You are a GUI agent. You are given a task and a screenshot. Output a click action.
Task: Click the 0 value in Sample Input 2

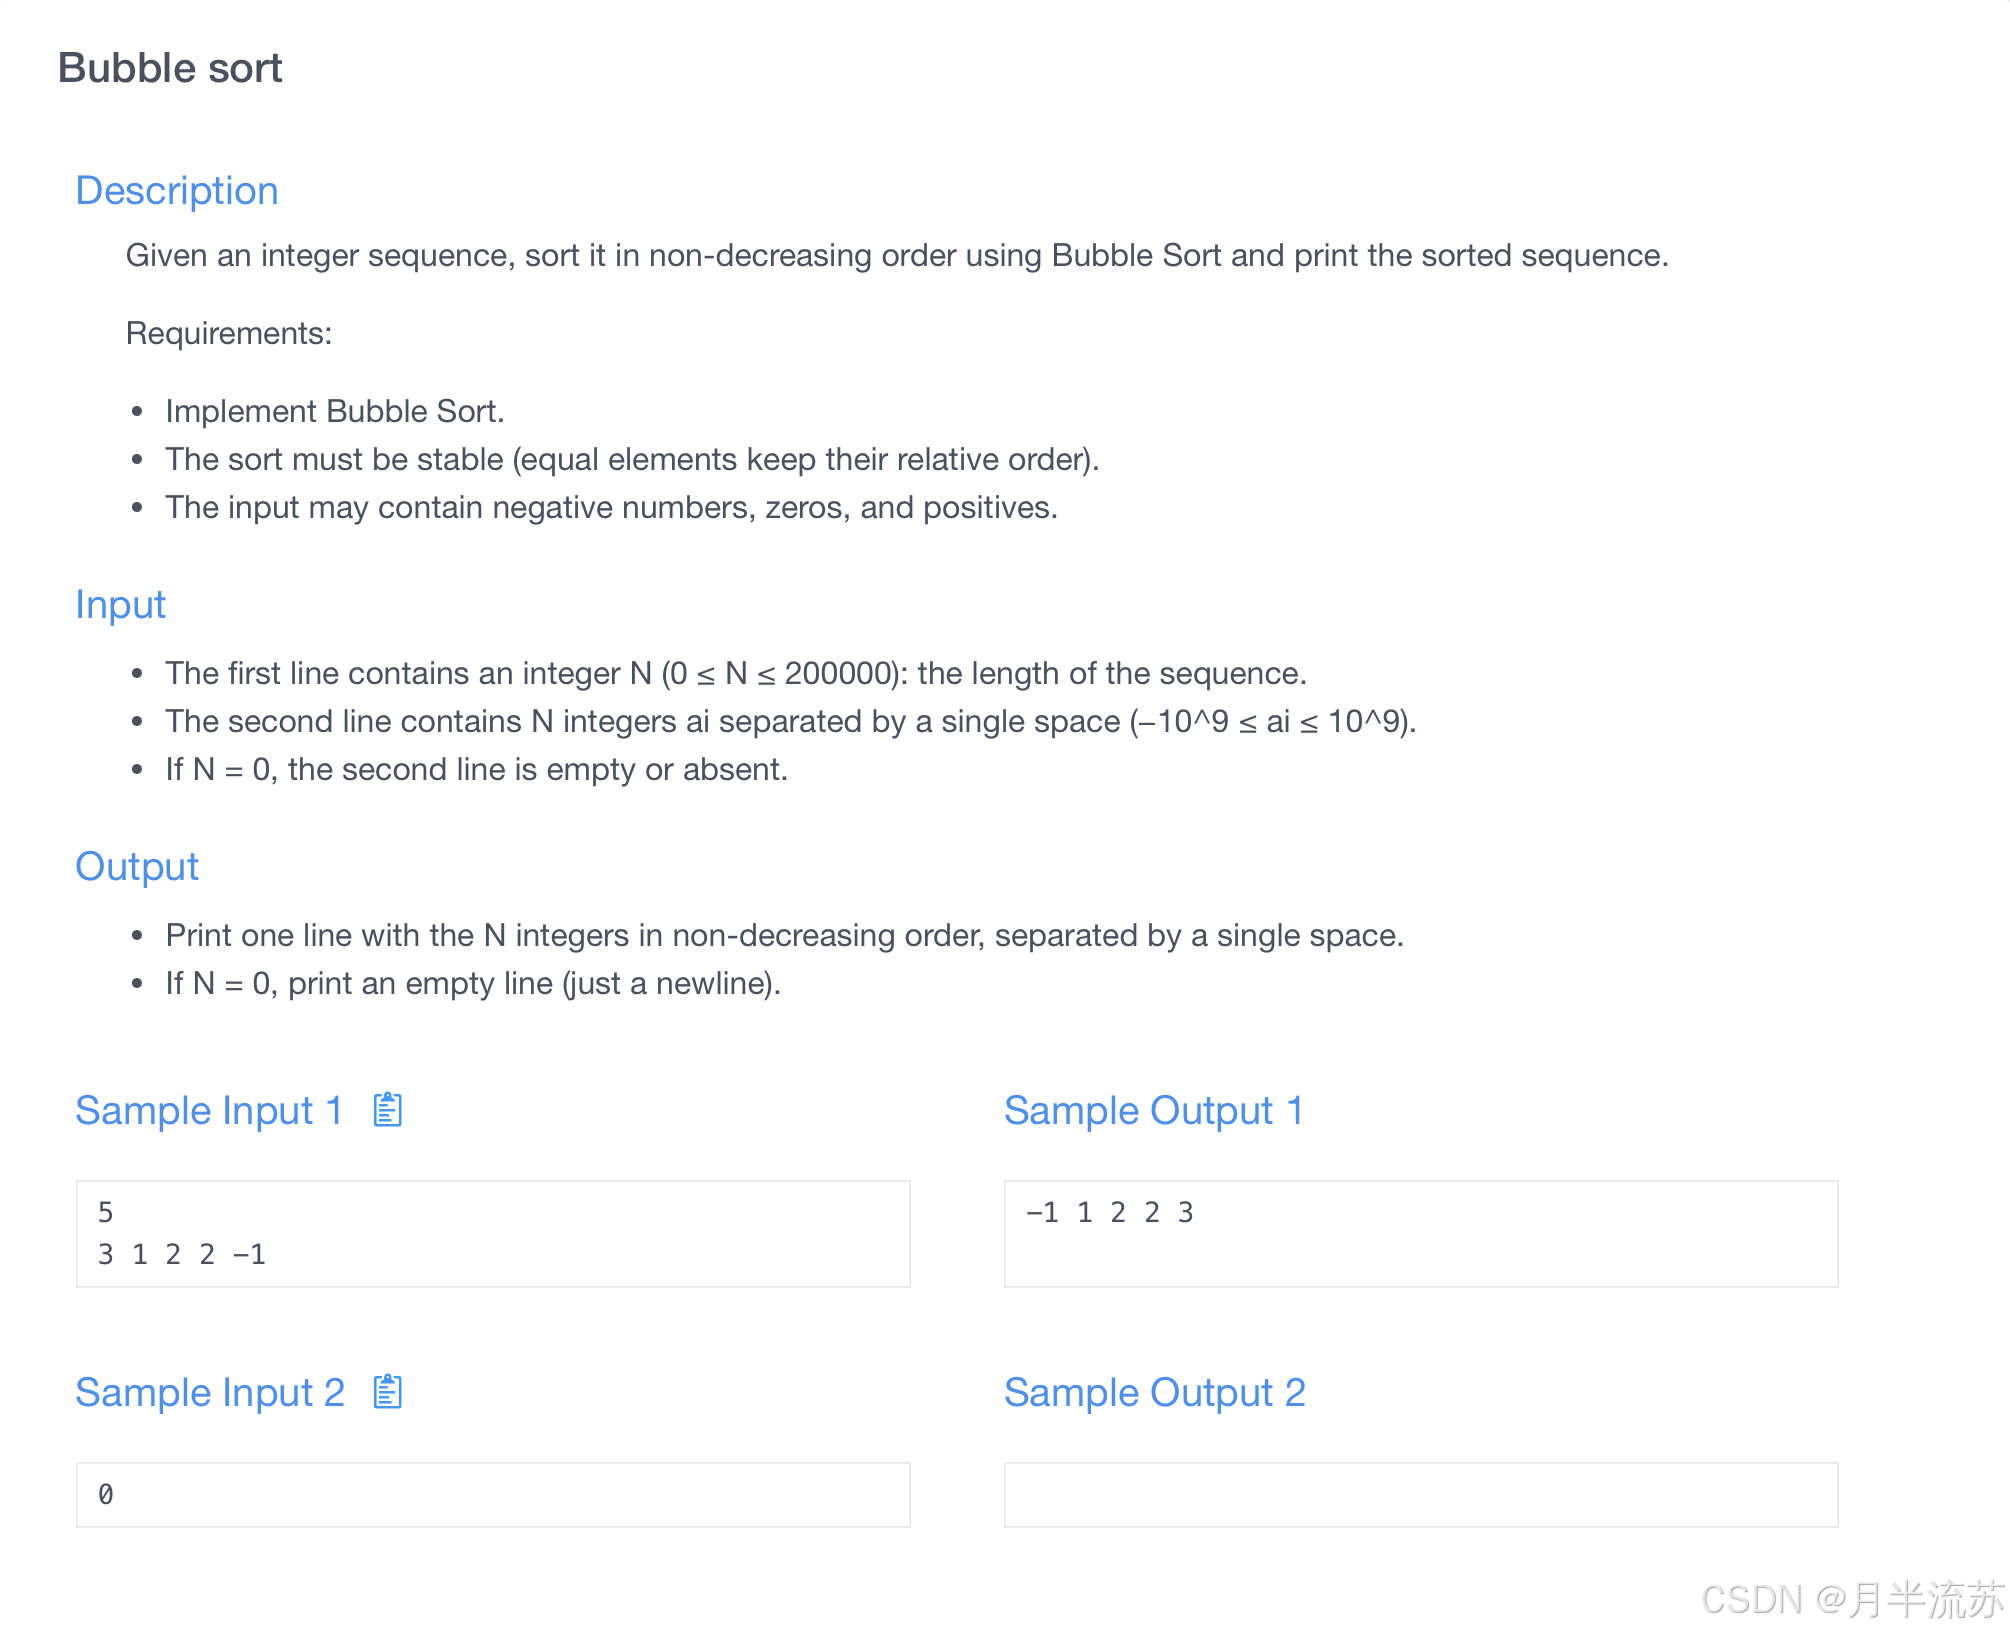click(104, 1494)
